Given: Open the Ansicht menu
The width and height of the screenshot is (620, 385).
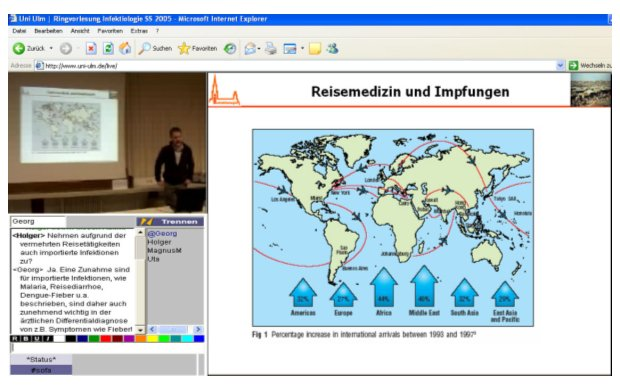Looking at the screenshot, I should [x=80, y=30].
